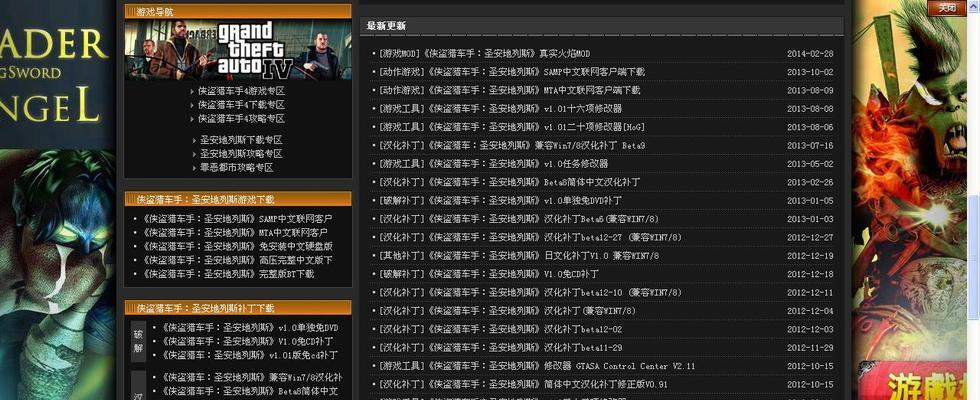Open 日文化补丁V1.0 兼容WIN7/8 entry

tap(518, 256)
